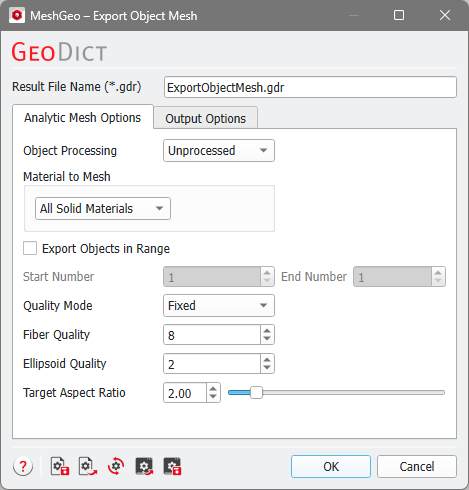
Task: Decrease Ellipsoid Quality with down arrow
Action: pyautogui.click(x=267, y=368)
